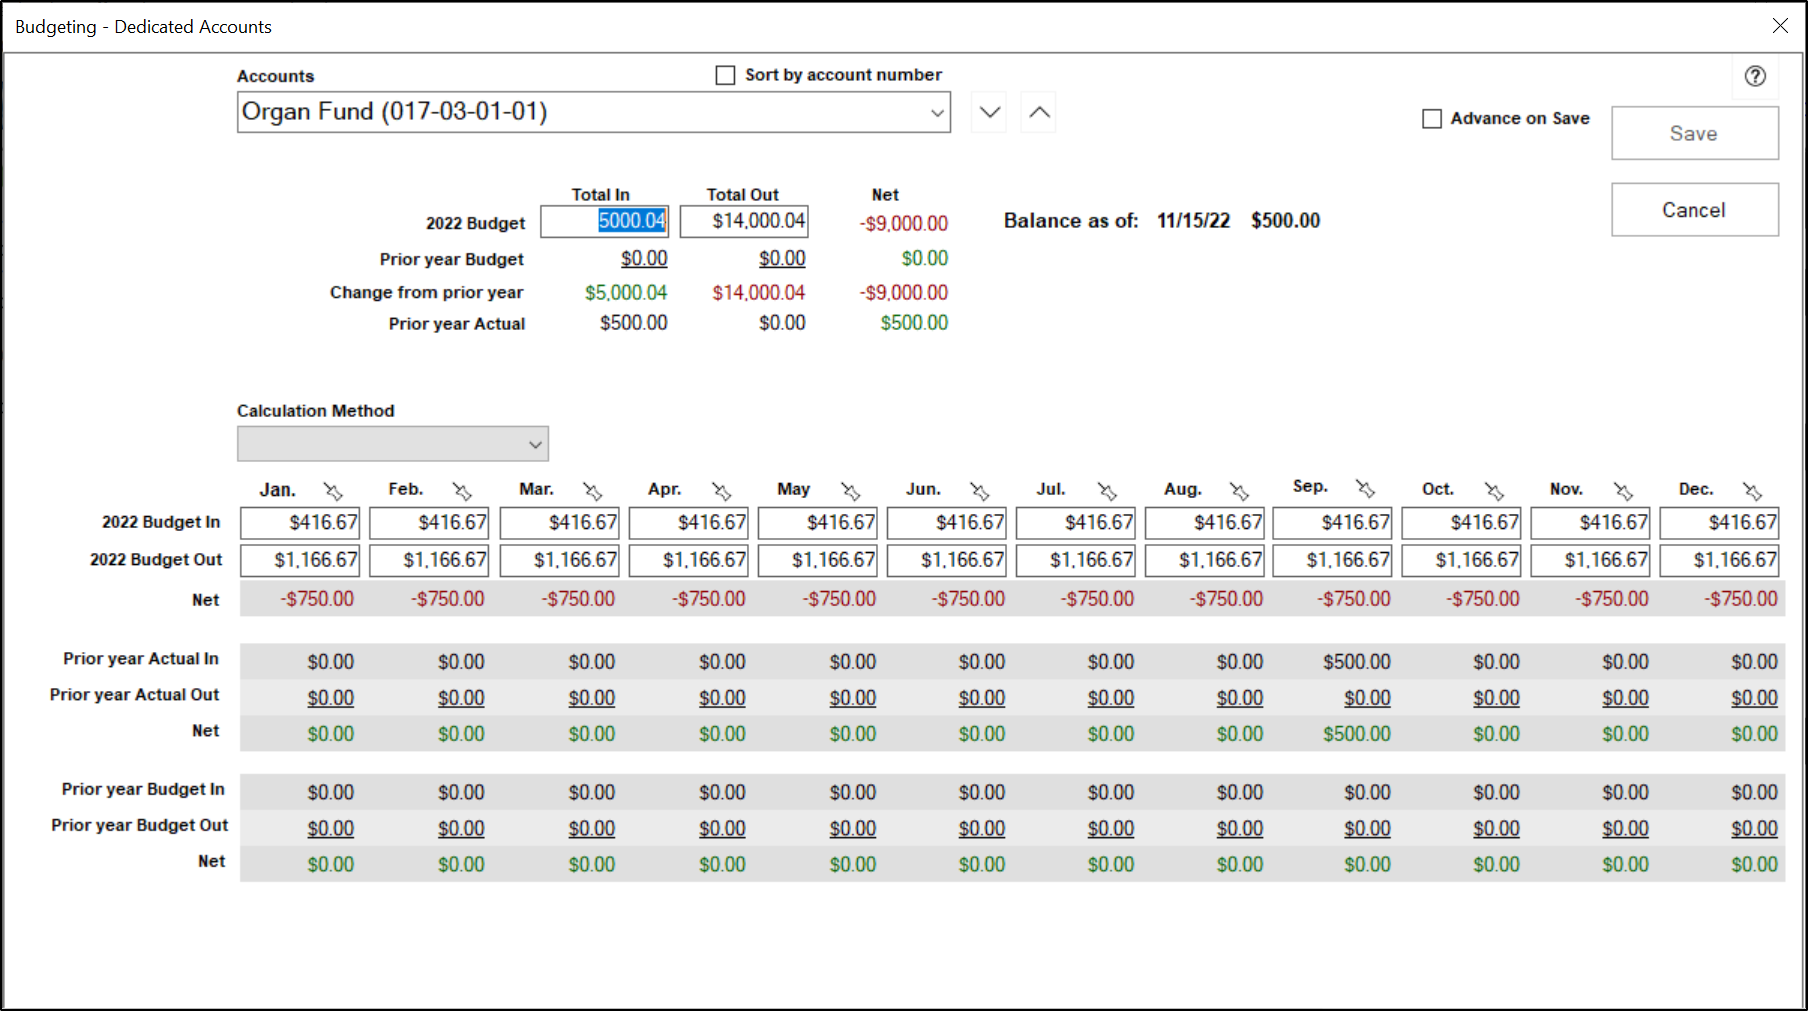Open Prior year Budget Total In link
This screenshot has height=1011, width=1808.
(644, 259)
